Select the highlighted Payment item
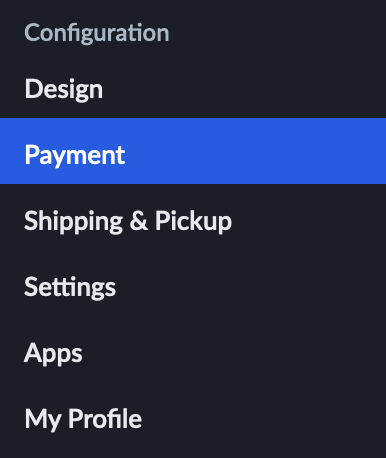This screenshot has height=458, width=386. pyautogui.click(x=193, y=151)
